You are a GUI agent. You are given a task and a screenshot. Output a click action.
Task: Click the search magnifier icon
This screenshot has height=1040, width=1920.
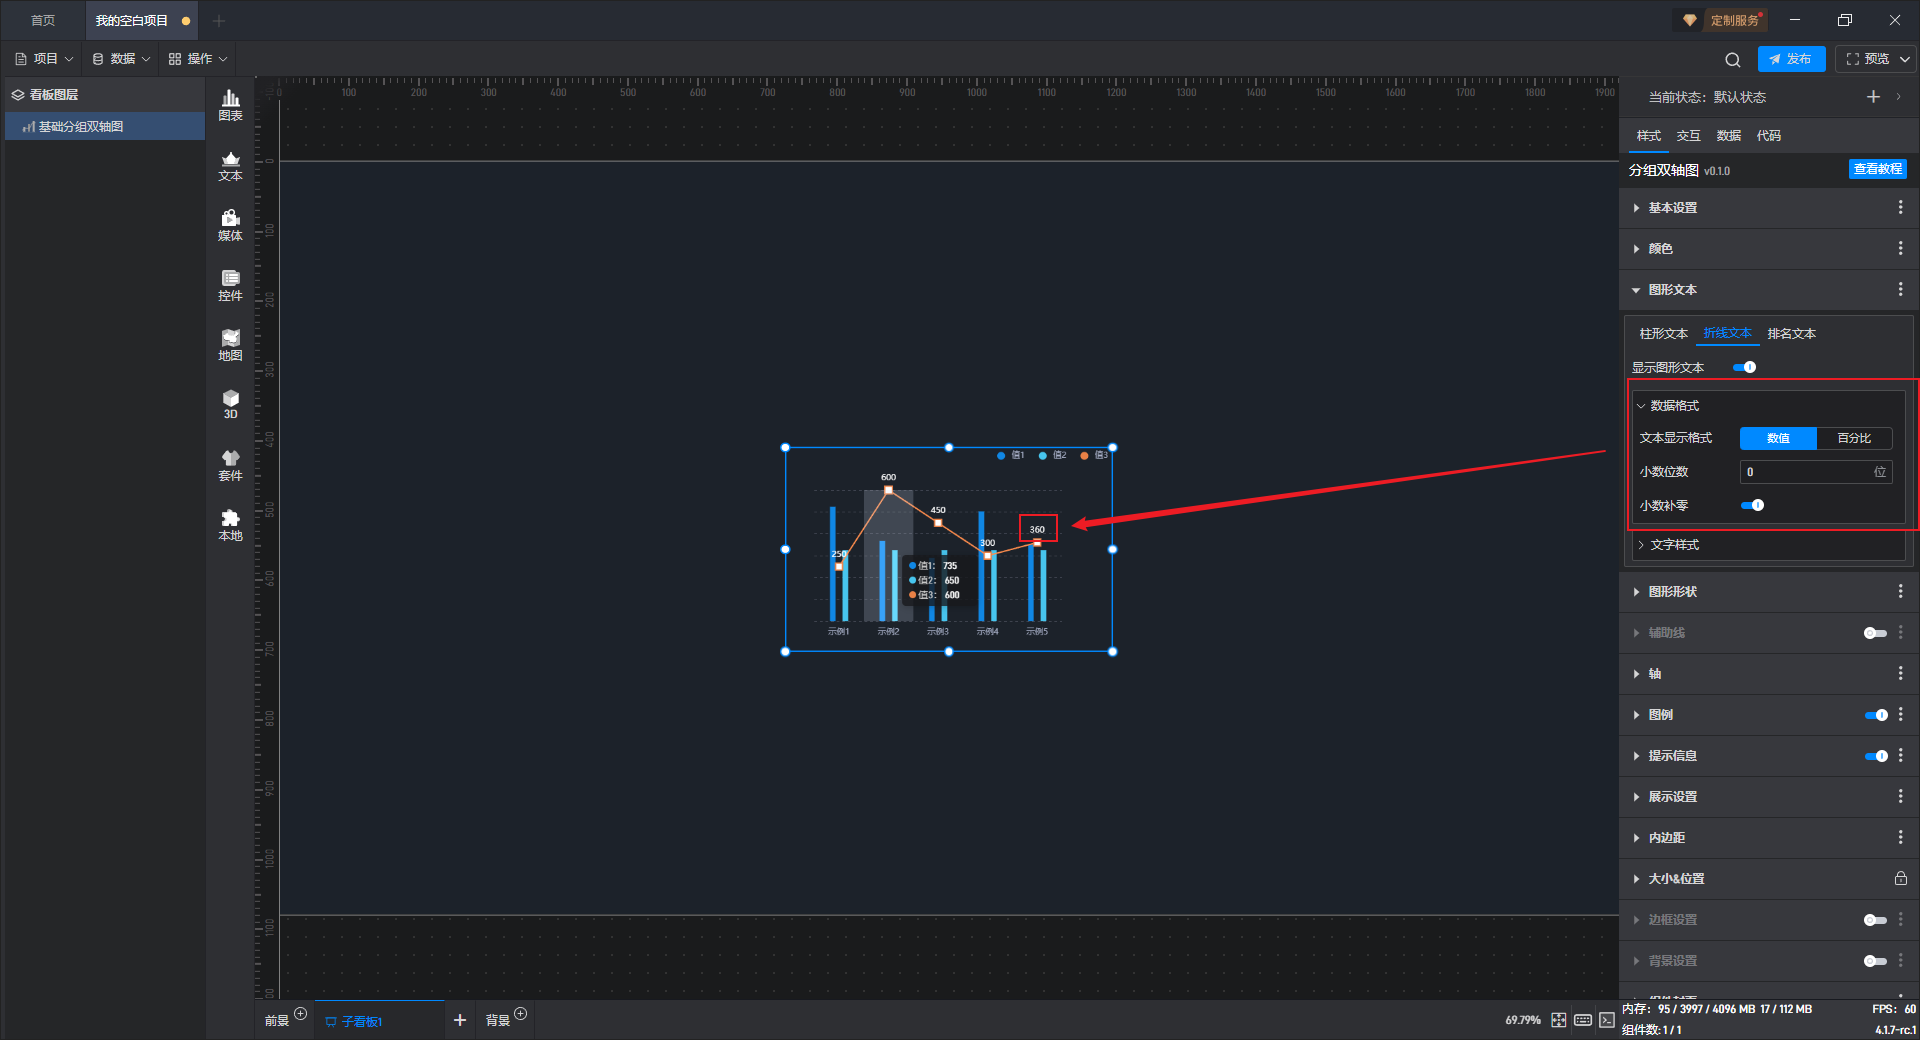pos(1733,59)
